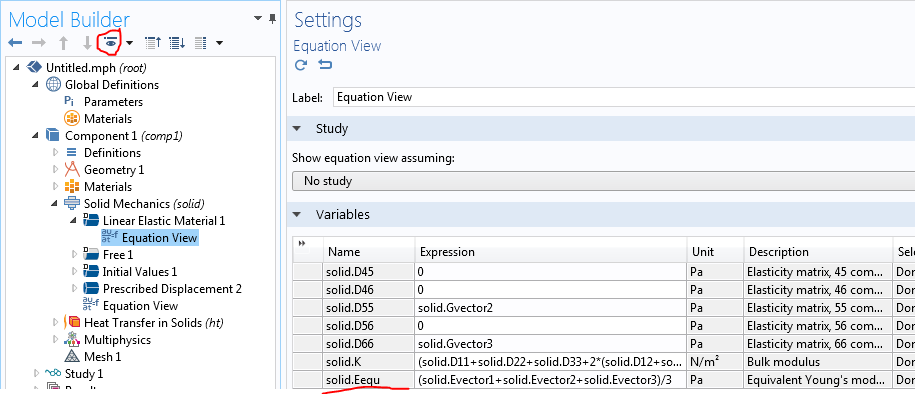
Task: Click the Label input field
Action: tap(624, 97)
